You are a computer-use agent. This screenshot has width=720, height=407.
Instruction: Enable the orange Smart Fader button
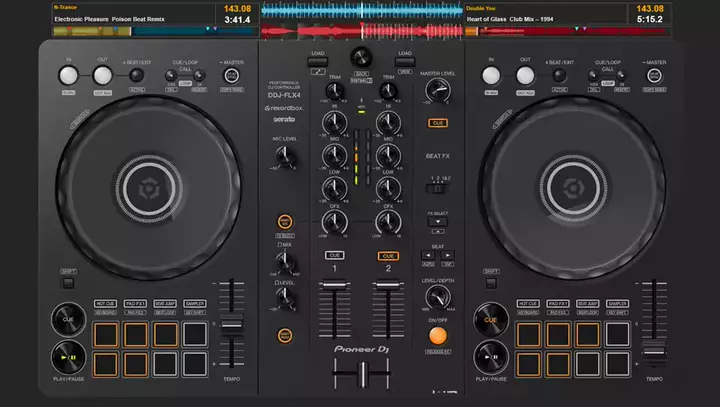(x=285, y=335)
